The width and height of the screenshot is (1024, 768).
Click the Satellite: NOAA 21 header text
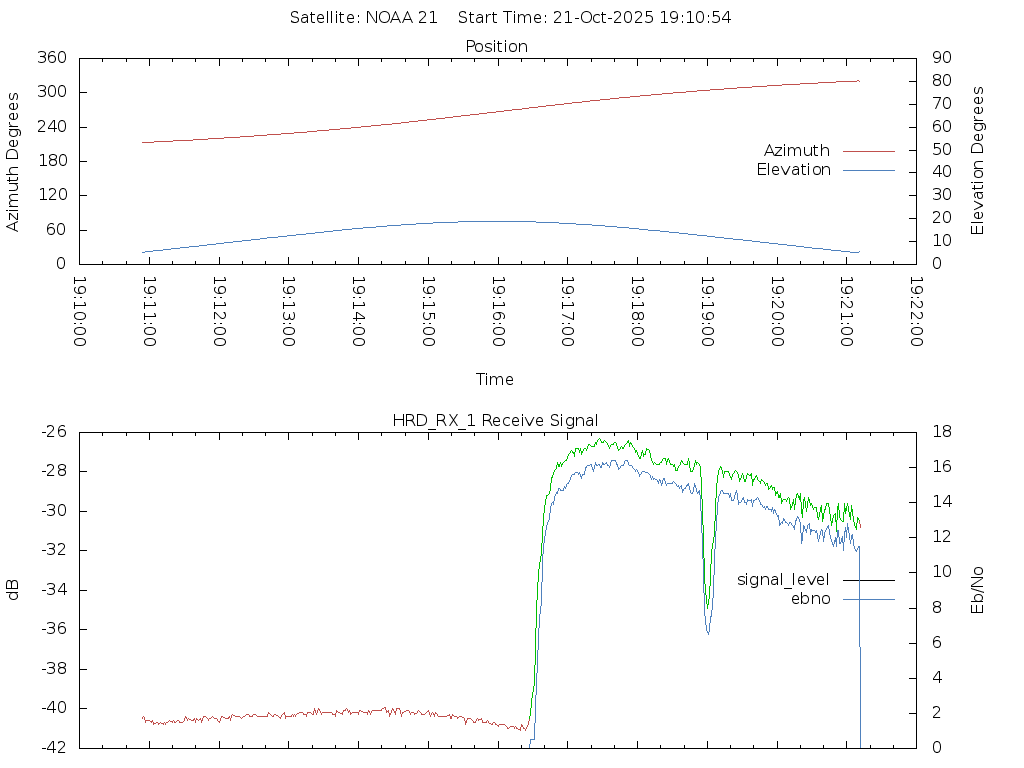pyautogui.click(x=363, y=18)
